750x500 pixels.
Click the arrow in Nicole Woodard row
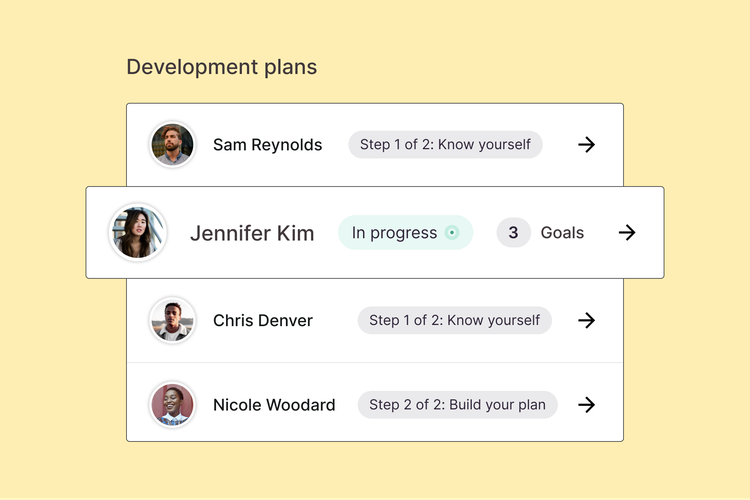(x=587, y=405)
